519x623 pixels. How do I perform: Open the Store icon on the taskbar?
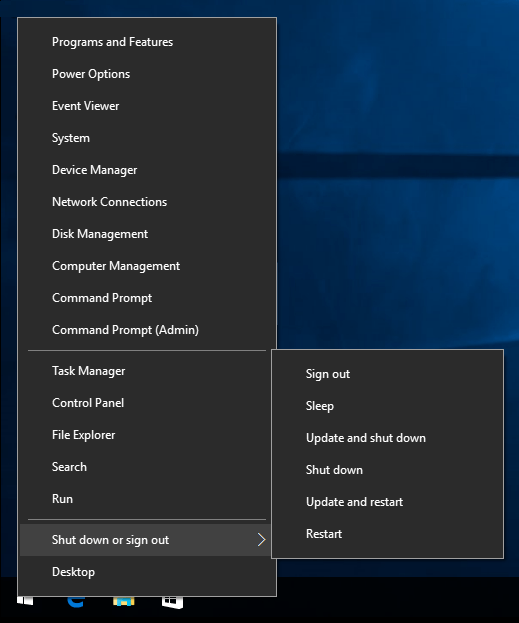[172, 602]
